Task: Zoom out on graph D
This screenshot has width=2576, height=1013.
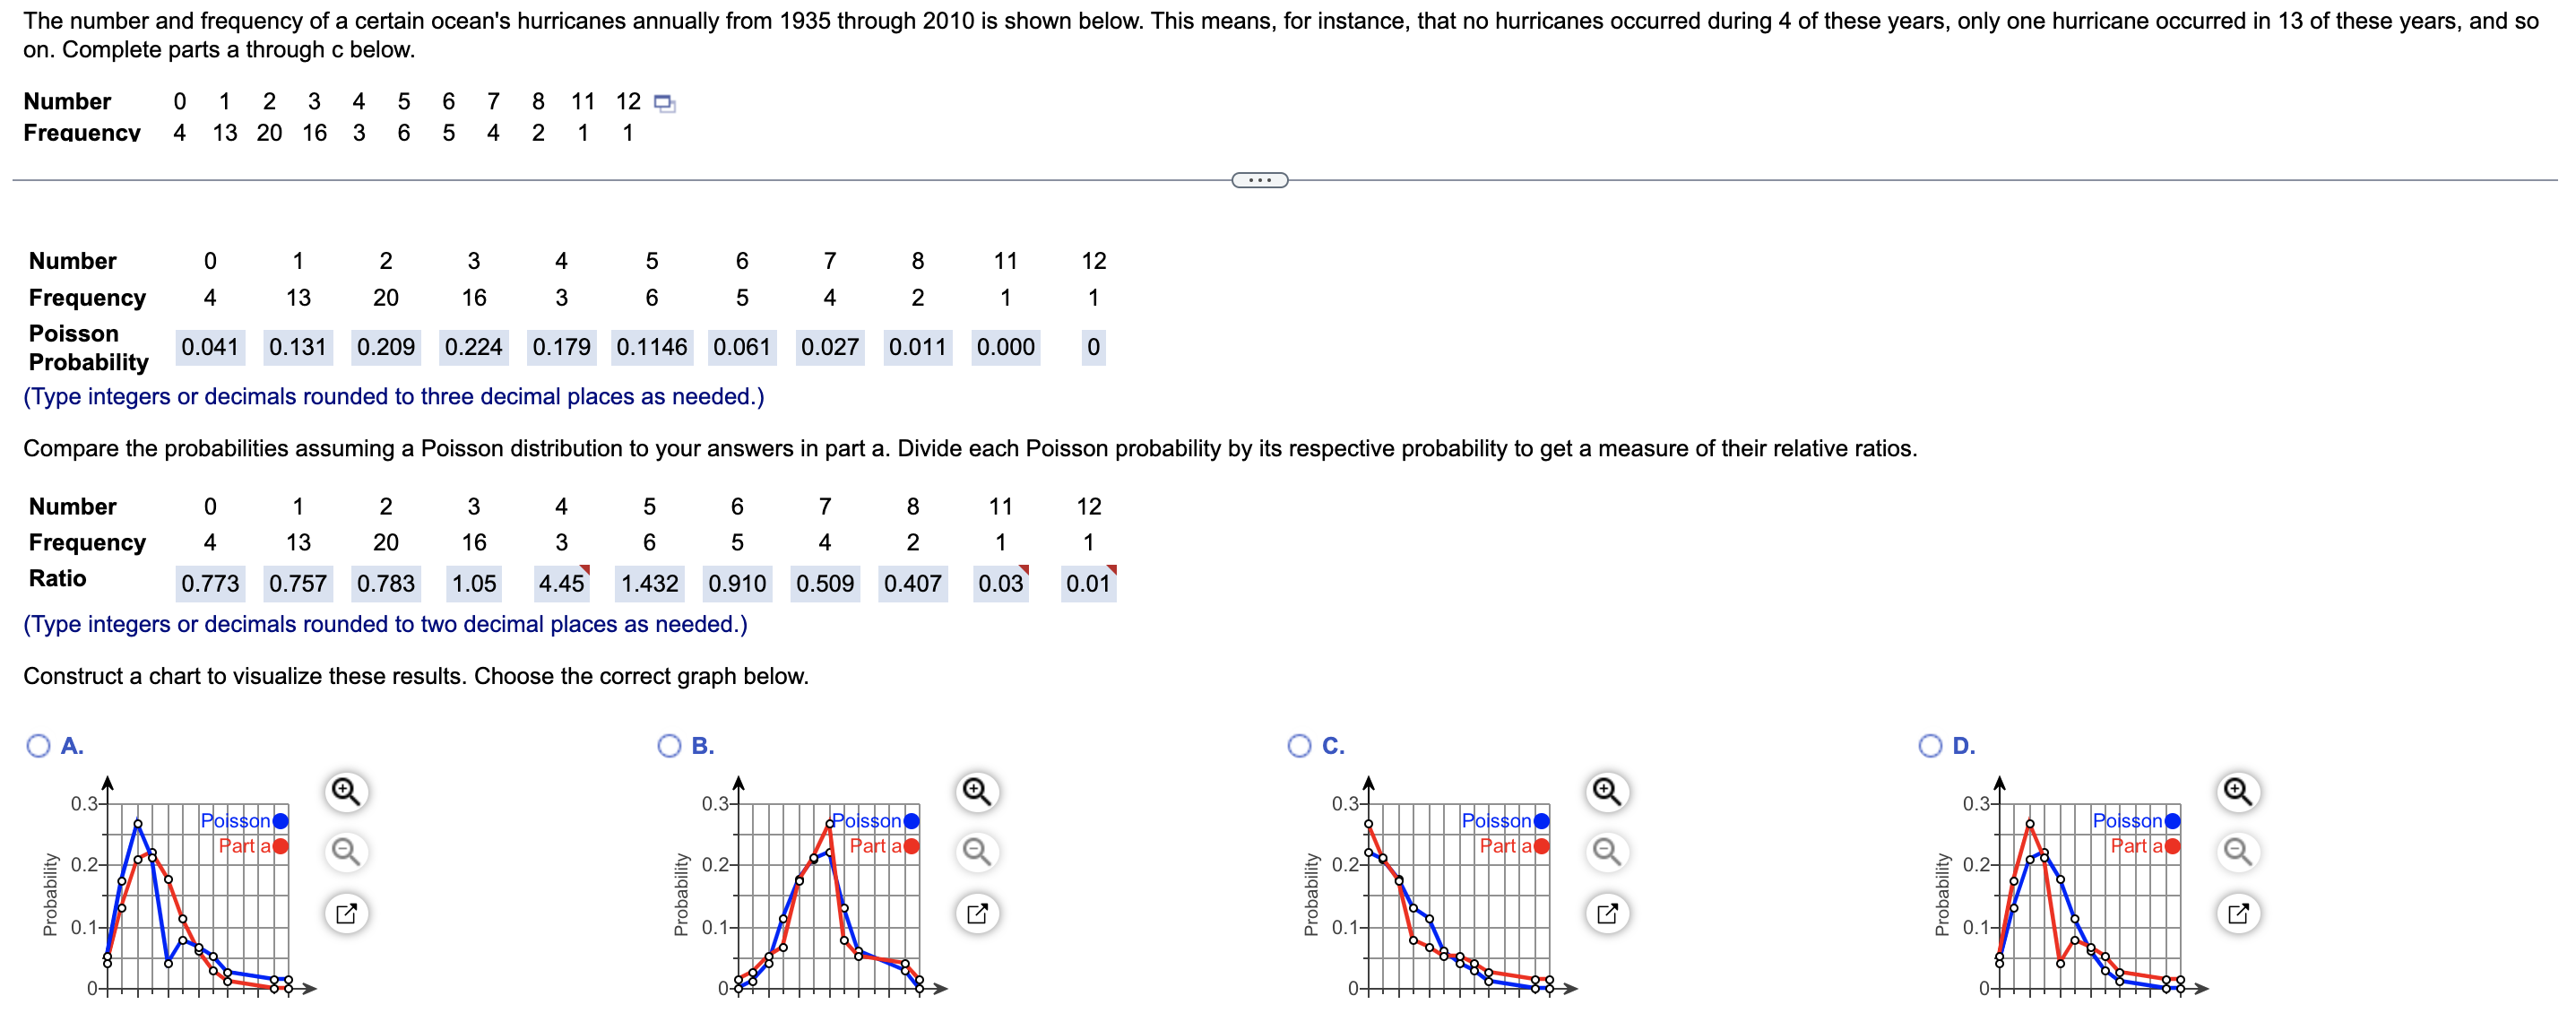Action: click(2238, 852)
